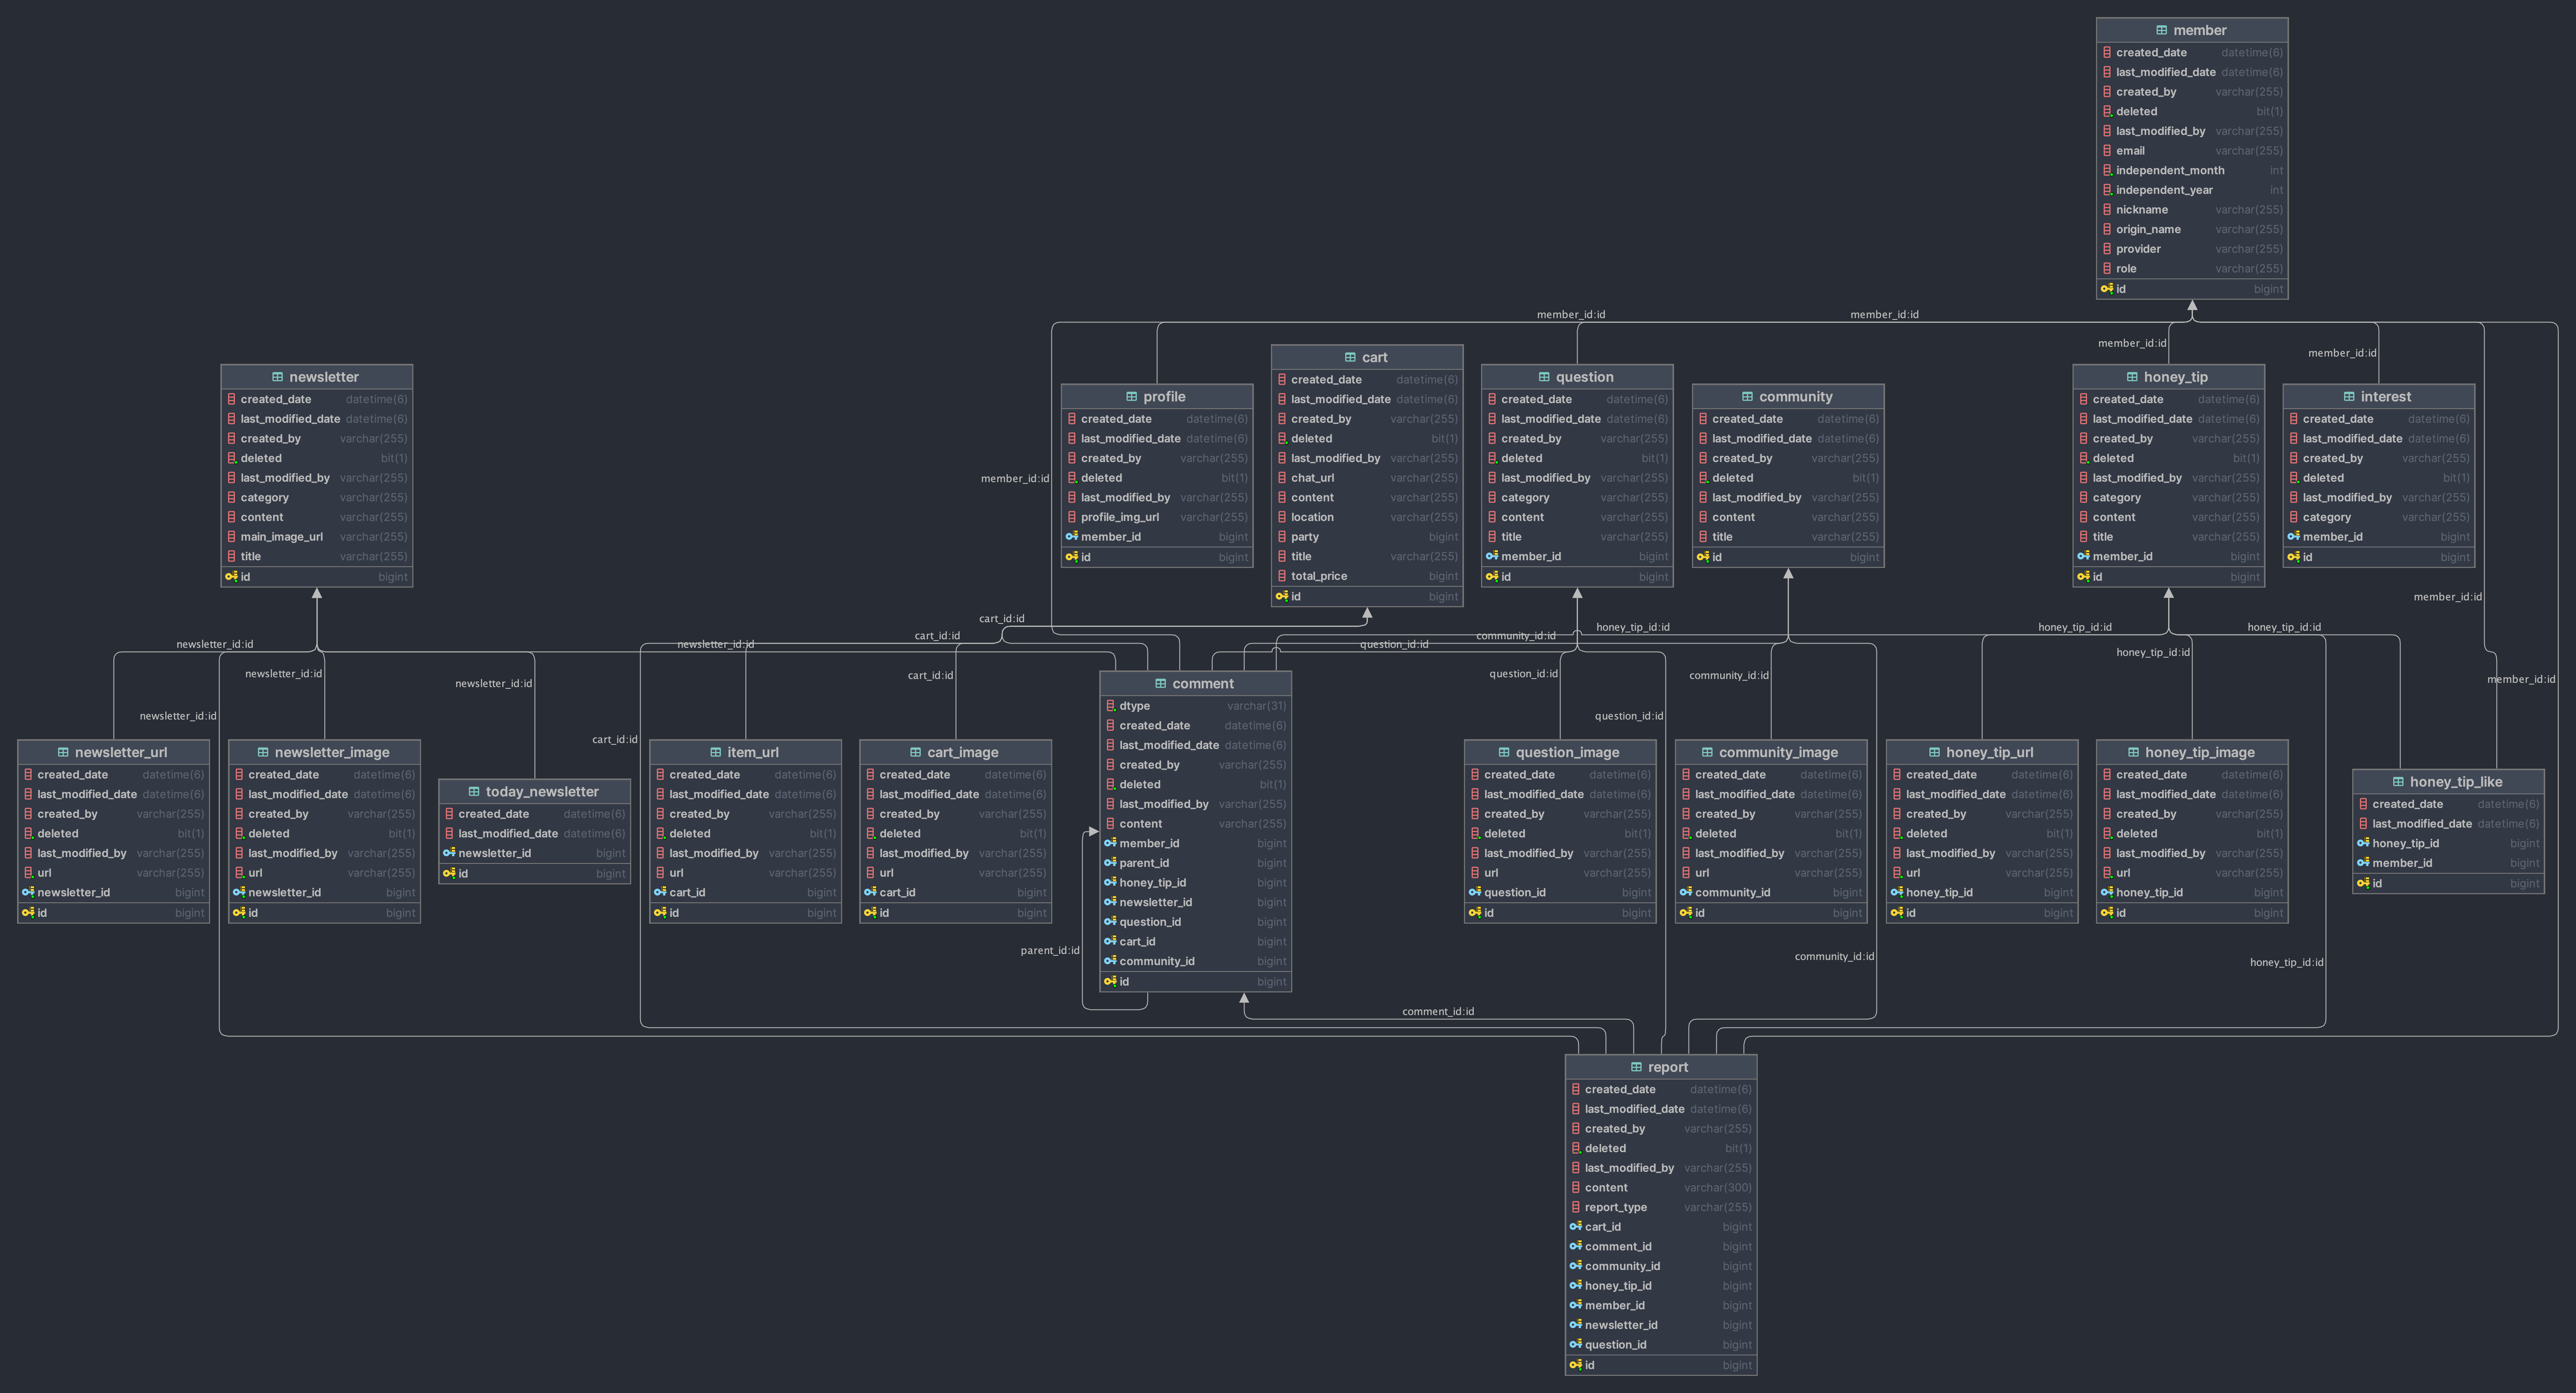Select the title column in honey_tip table
This screenshot has height=1393, width=2576.
[x=2169, y=537]
